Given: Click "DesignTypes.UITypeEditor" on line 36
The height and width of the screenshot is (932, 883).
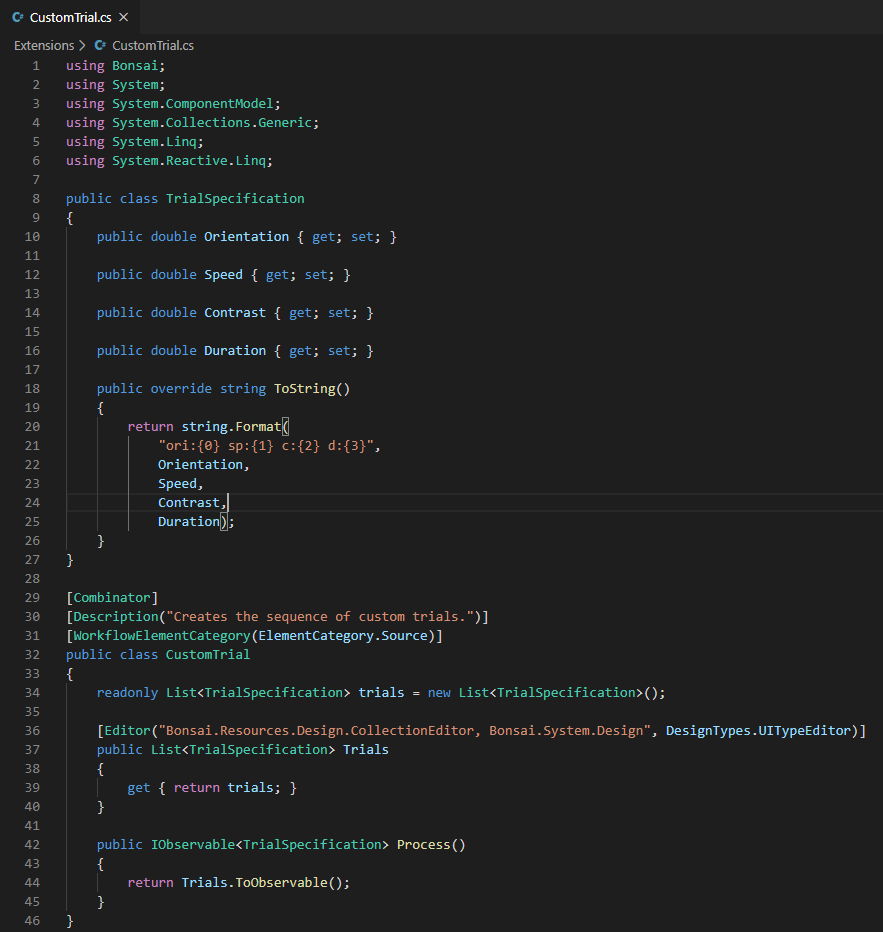Looking at the screenshot, I should point(759,731).
